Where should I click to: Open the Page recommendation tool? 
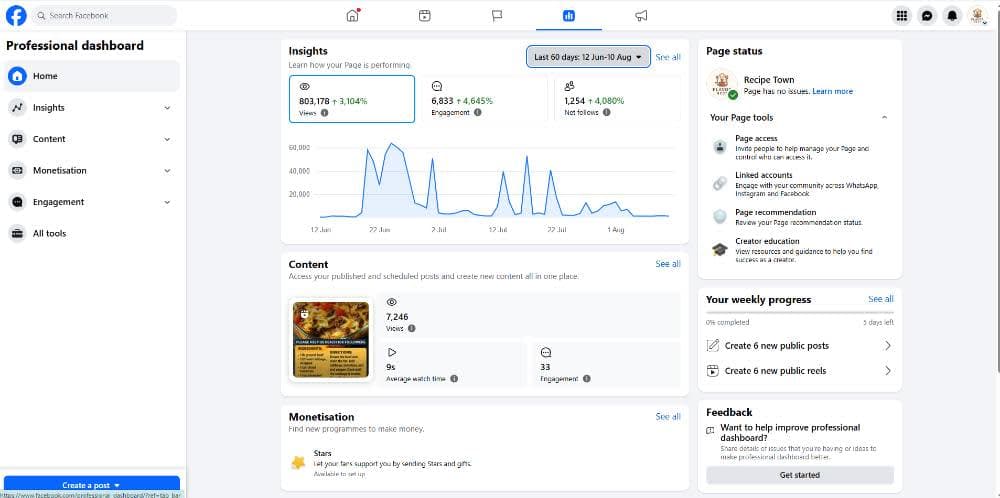pyautogui.click(x=800, y=217)
